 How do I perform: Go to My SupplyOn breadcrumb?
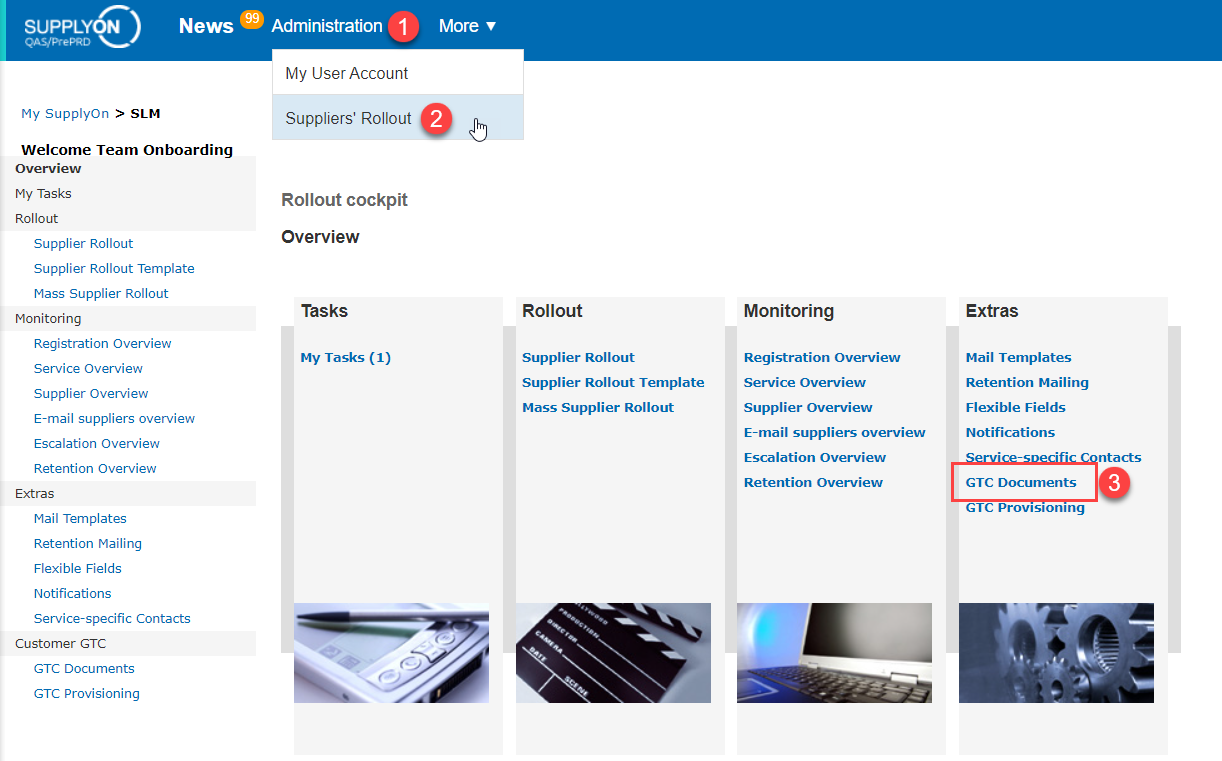pyautogui.click(x=65, y=113)
